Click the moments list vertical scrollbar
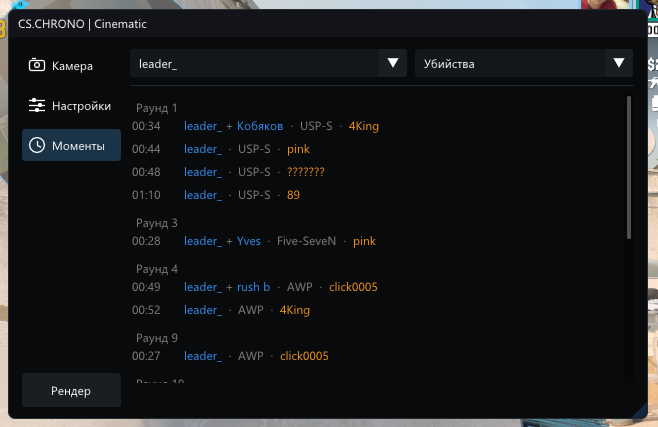Viewport: 658px width, 427px height. [x=629, y=168]
